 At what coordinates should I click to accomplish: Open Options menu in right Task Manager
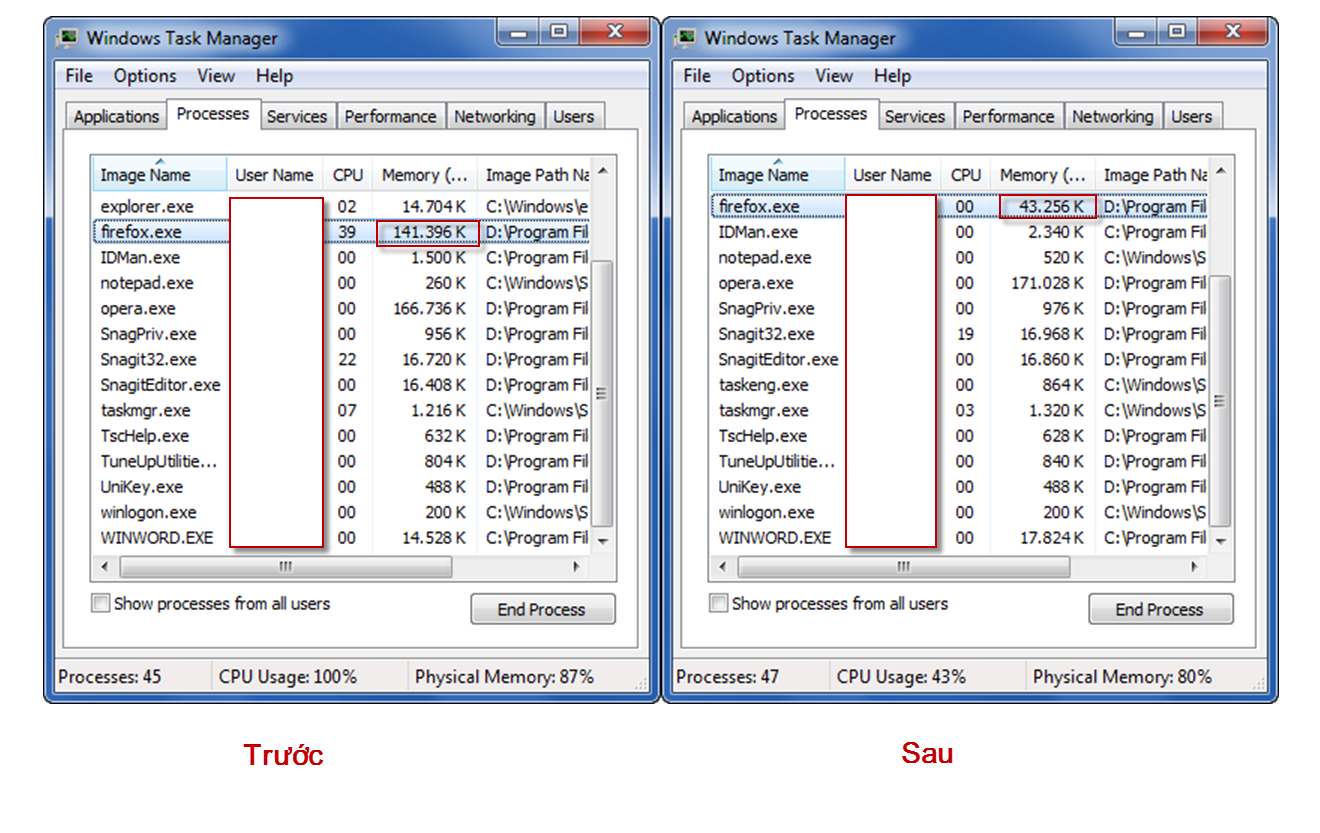pyautogui.click(x=763, y=76)
